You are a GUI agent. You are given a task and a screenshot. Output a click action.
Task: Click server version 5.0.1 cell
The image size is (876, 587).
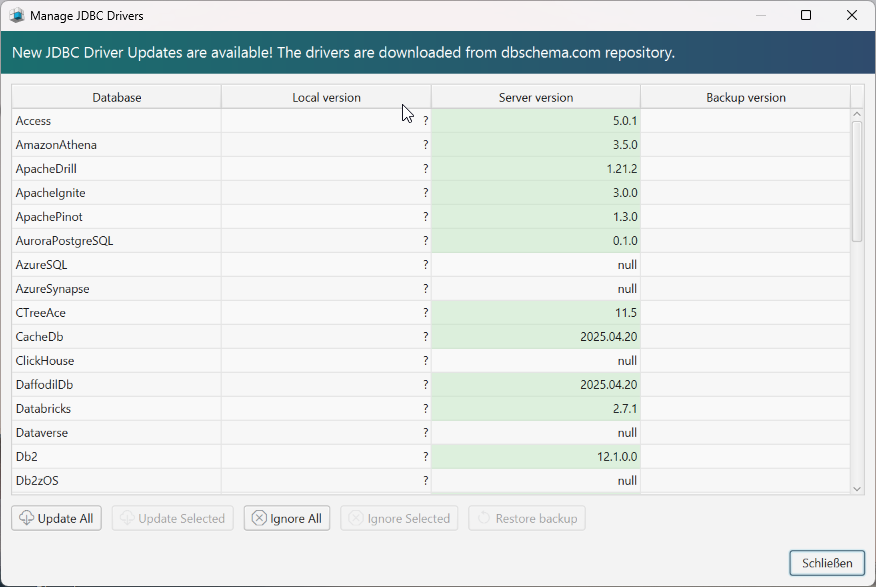tap(536, 121)
